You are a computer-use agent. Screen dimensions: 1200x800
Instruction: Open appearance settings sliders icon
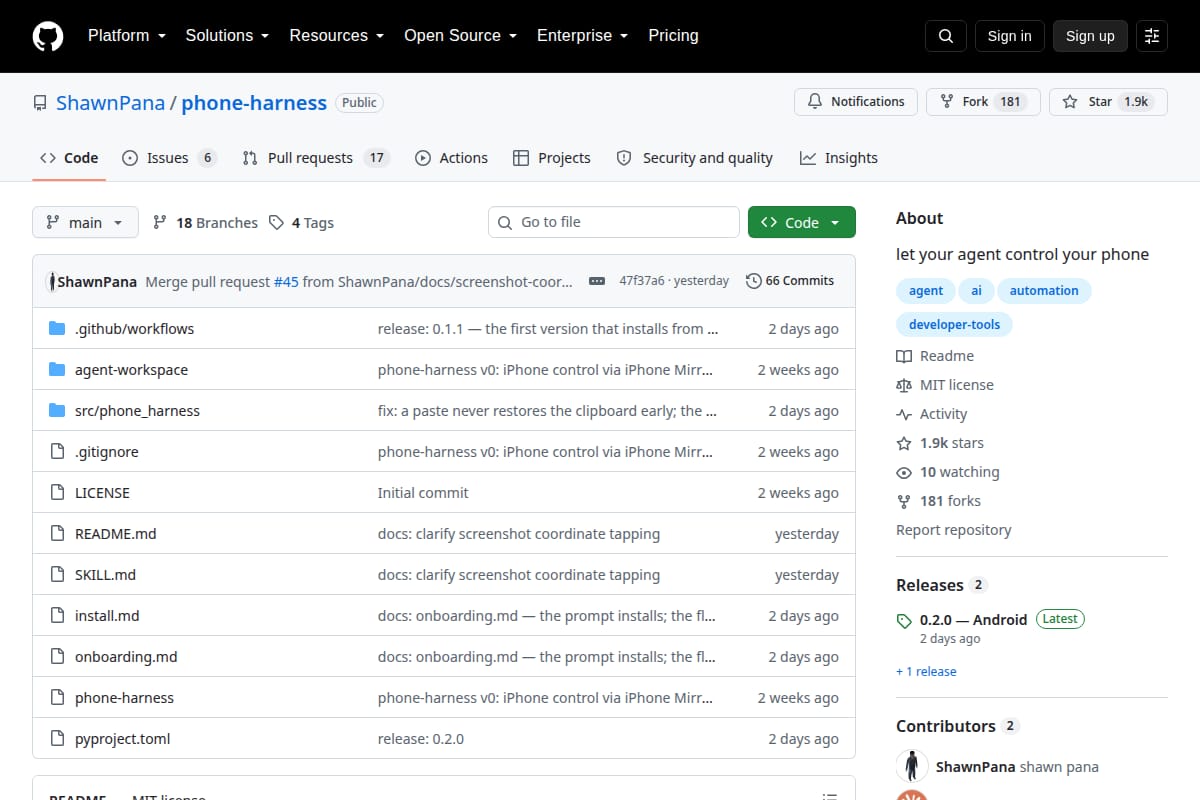[1152, 36]
